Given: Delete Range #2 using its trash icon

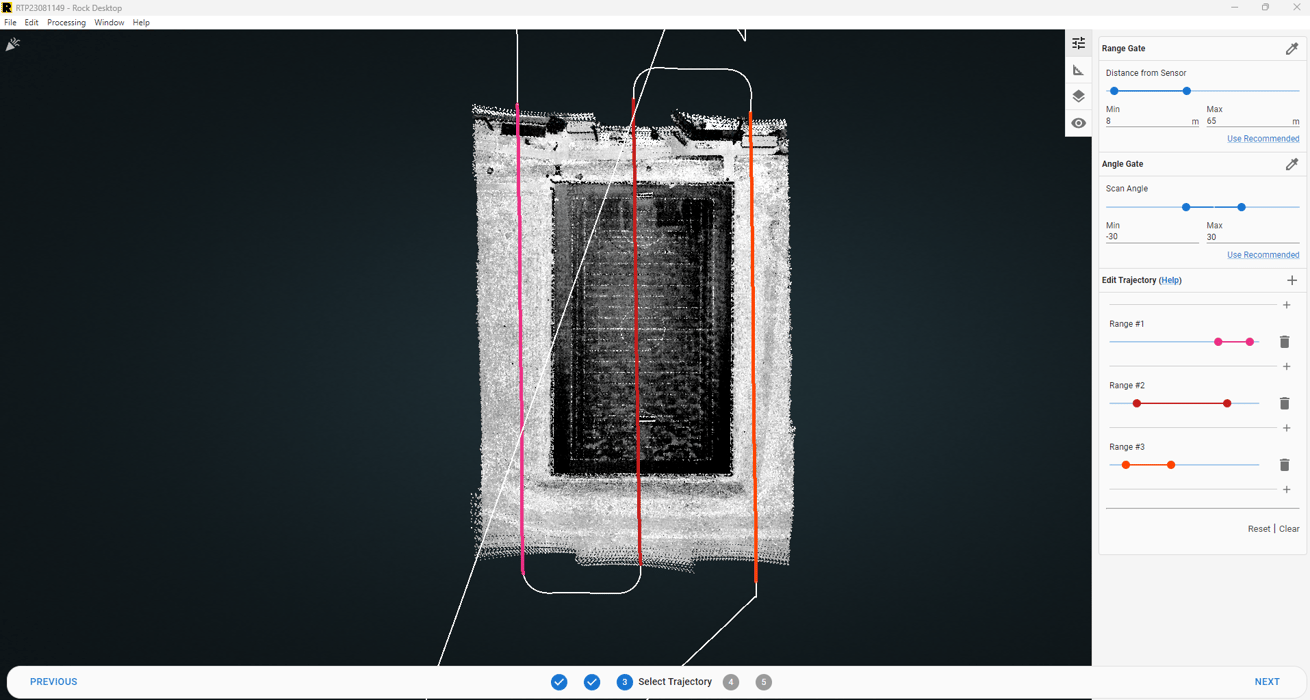Looking at the screenshot, I should click(1285, 403).
